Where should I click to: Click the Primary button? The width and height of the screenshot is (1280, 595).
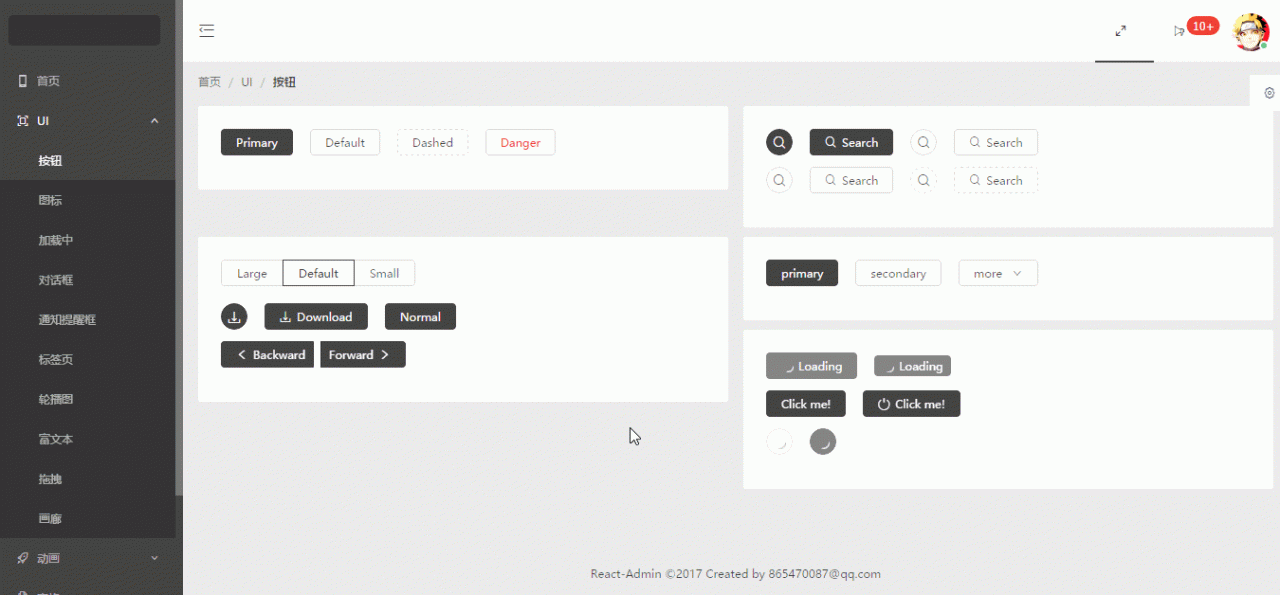[x=257, y=142]
